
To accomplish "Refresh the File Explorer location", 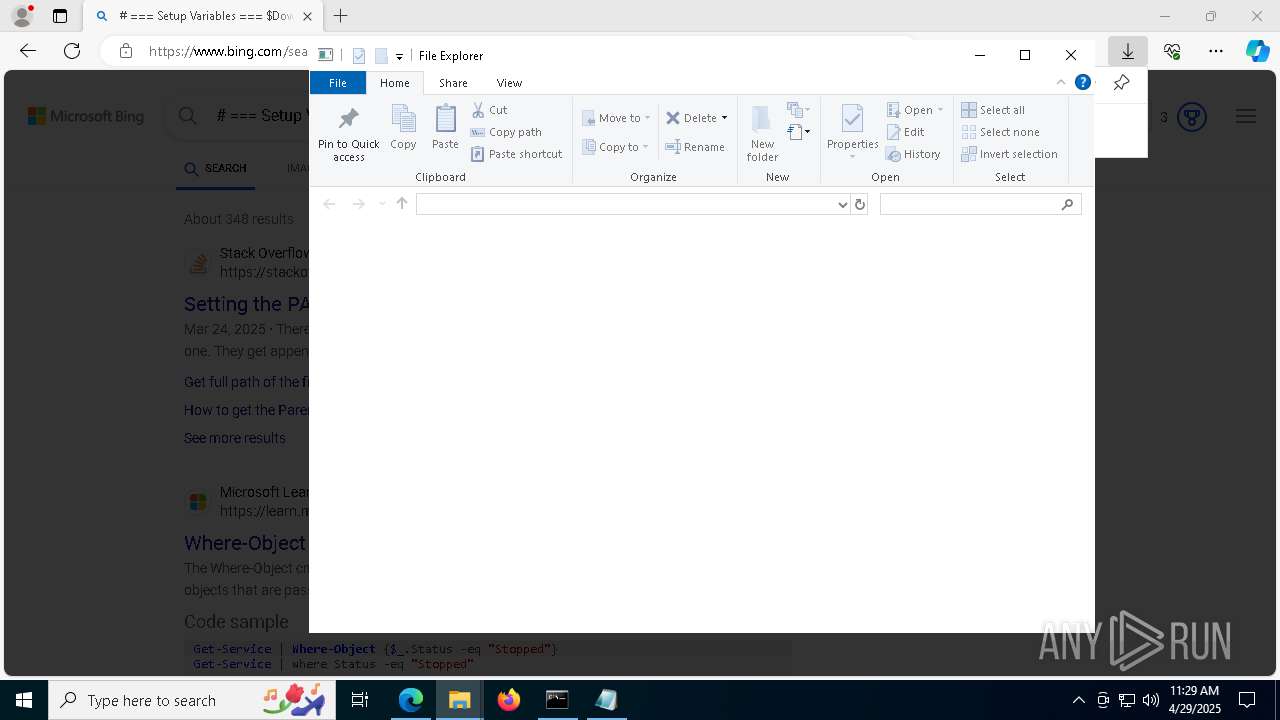I will click(859, 204).
